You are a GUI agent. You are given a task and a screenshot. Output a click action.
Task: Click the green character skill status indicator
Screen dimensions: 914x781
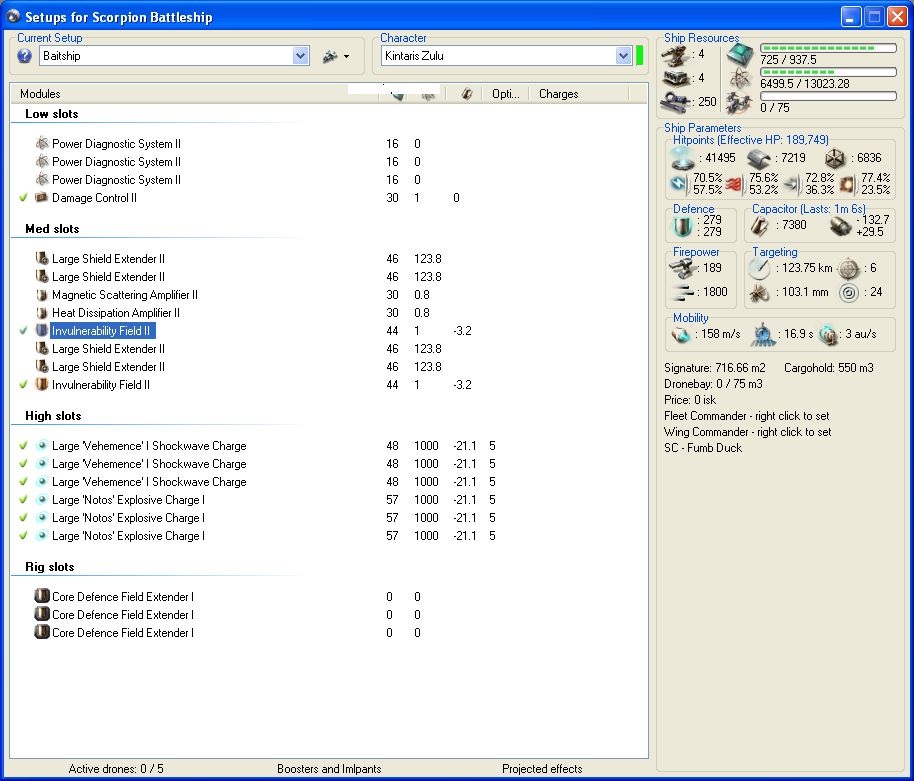[639, 56]
